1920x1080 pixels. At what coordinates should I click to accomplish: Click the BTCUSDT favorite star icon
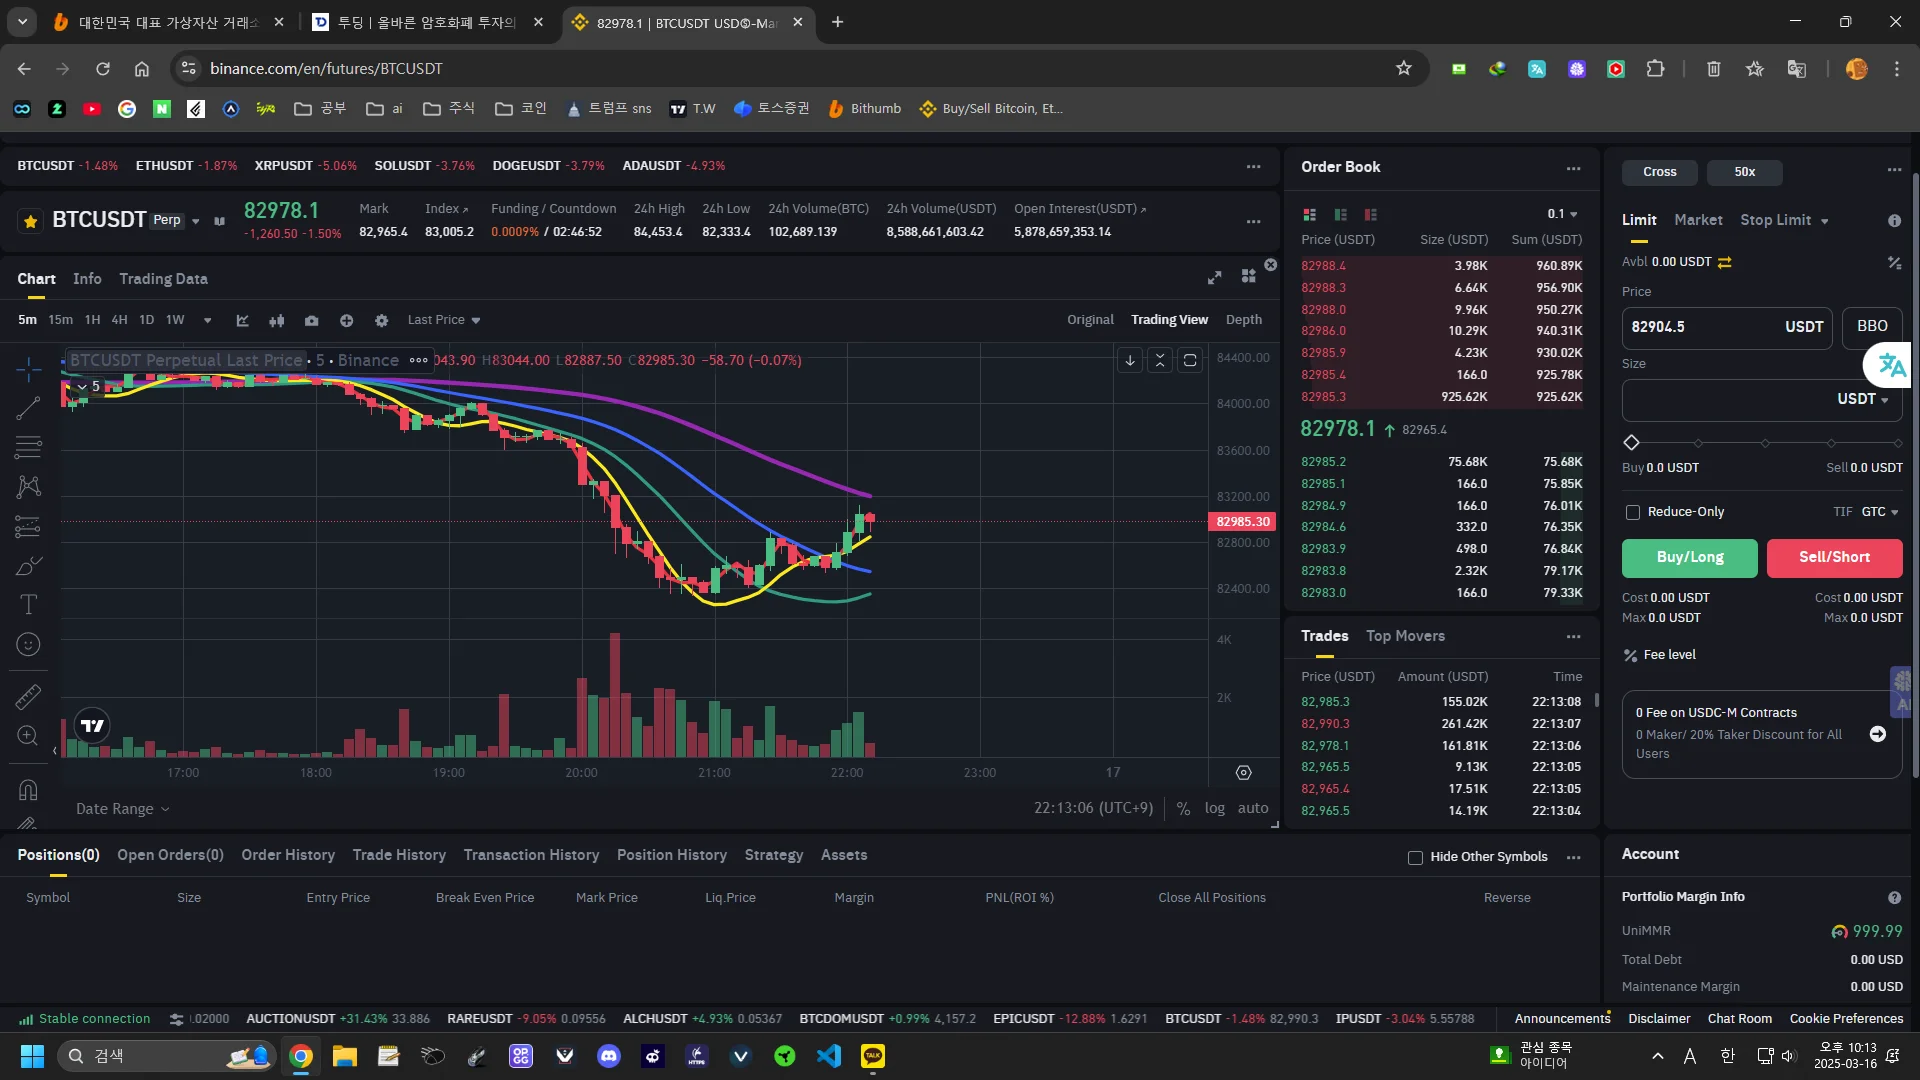click(31, 221)
